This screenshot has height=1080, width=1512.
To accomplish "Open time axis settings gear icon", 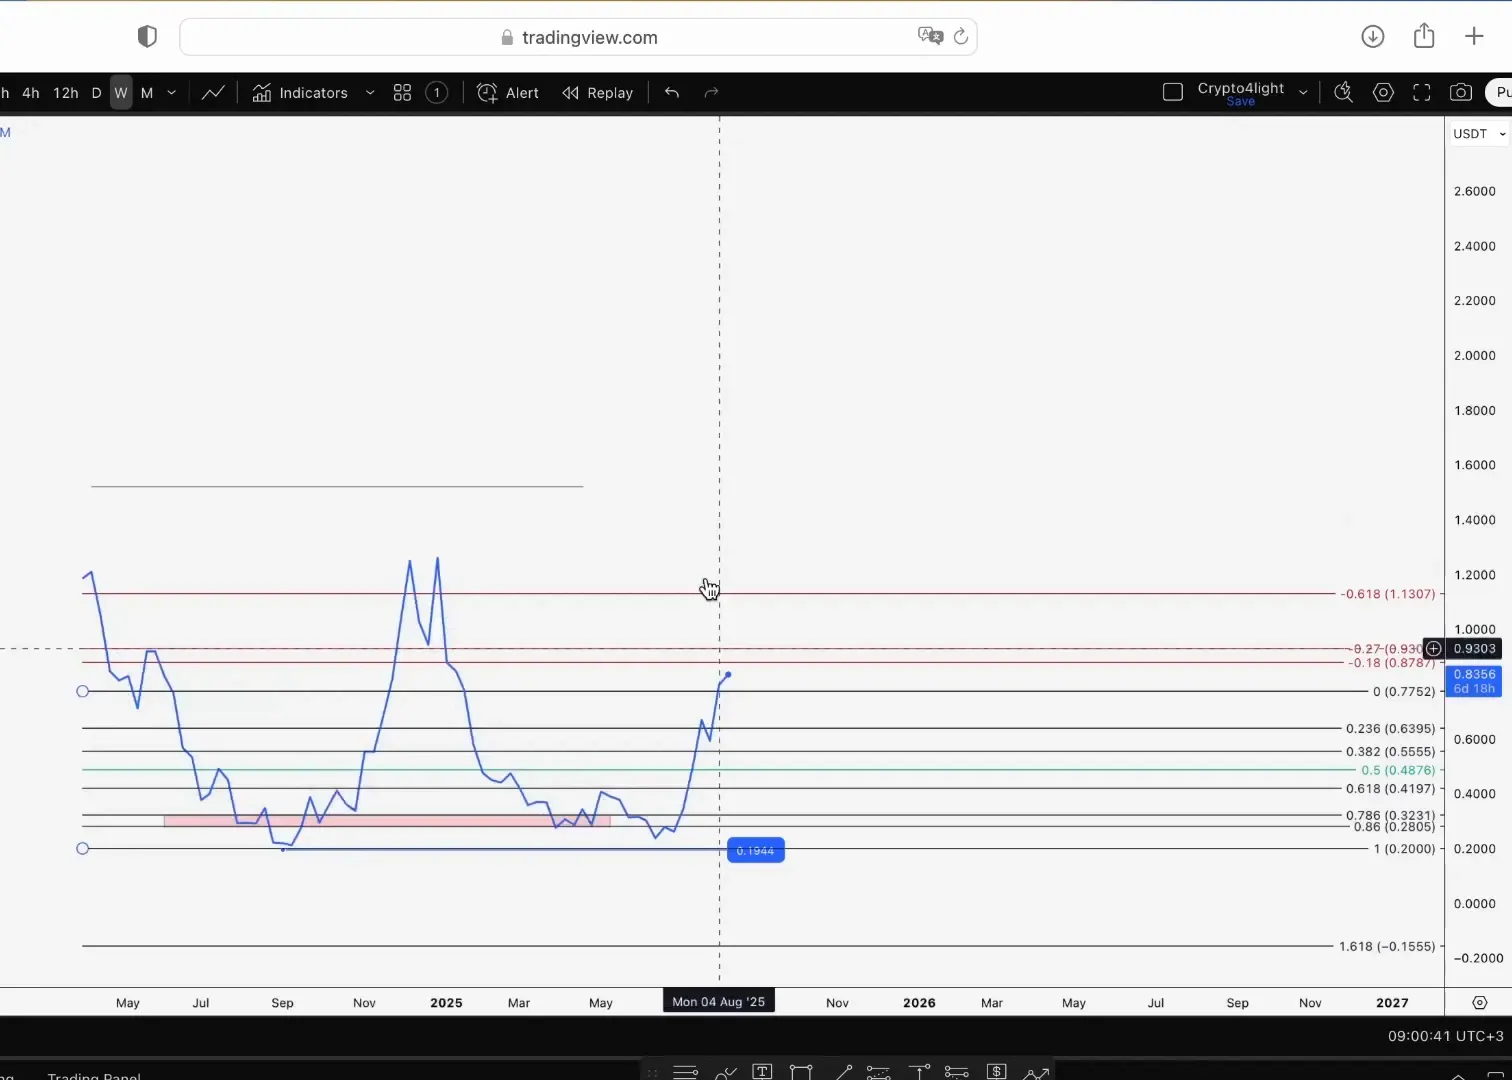I will pyautogui.click(x=1480, y=1002).
